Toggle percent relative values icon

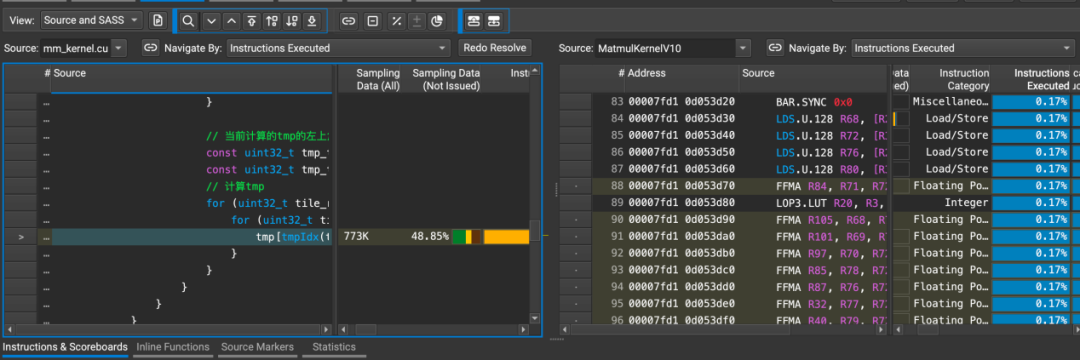pos(396,21)
